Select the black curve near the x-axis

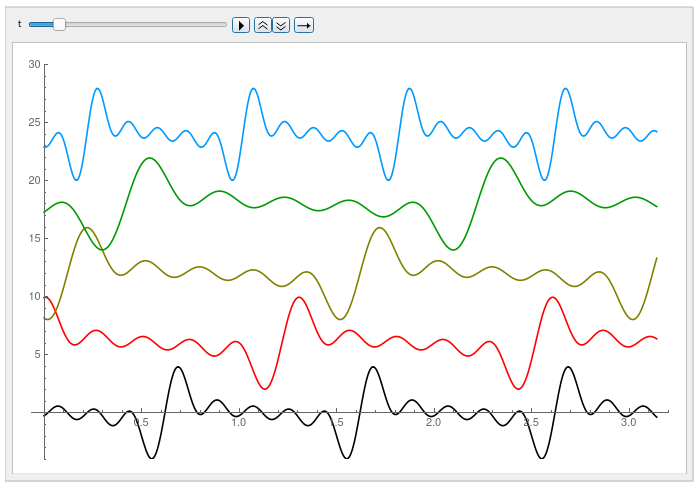click(178, 367)
